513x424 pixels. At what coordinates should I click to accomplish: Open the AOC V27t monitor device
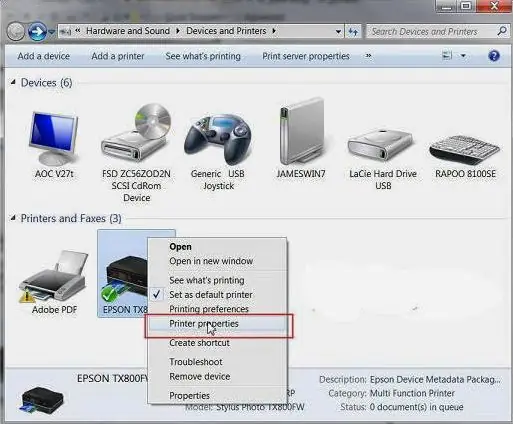point(54,138)
